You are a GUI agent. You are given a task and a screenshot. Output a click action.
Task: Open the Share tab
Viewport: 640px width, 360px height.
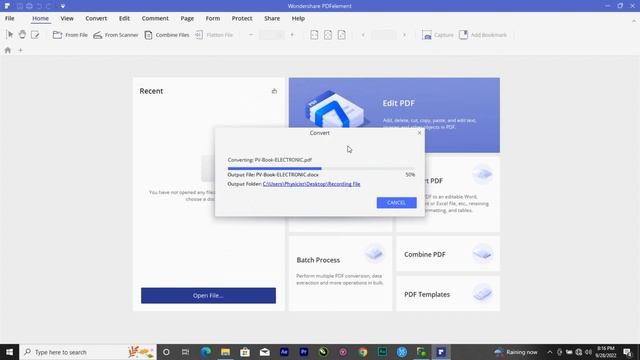272,18
